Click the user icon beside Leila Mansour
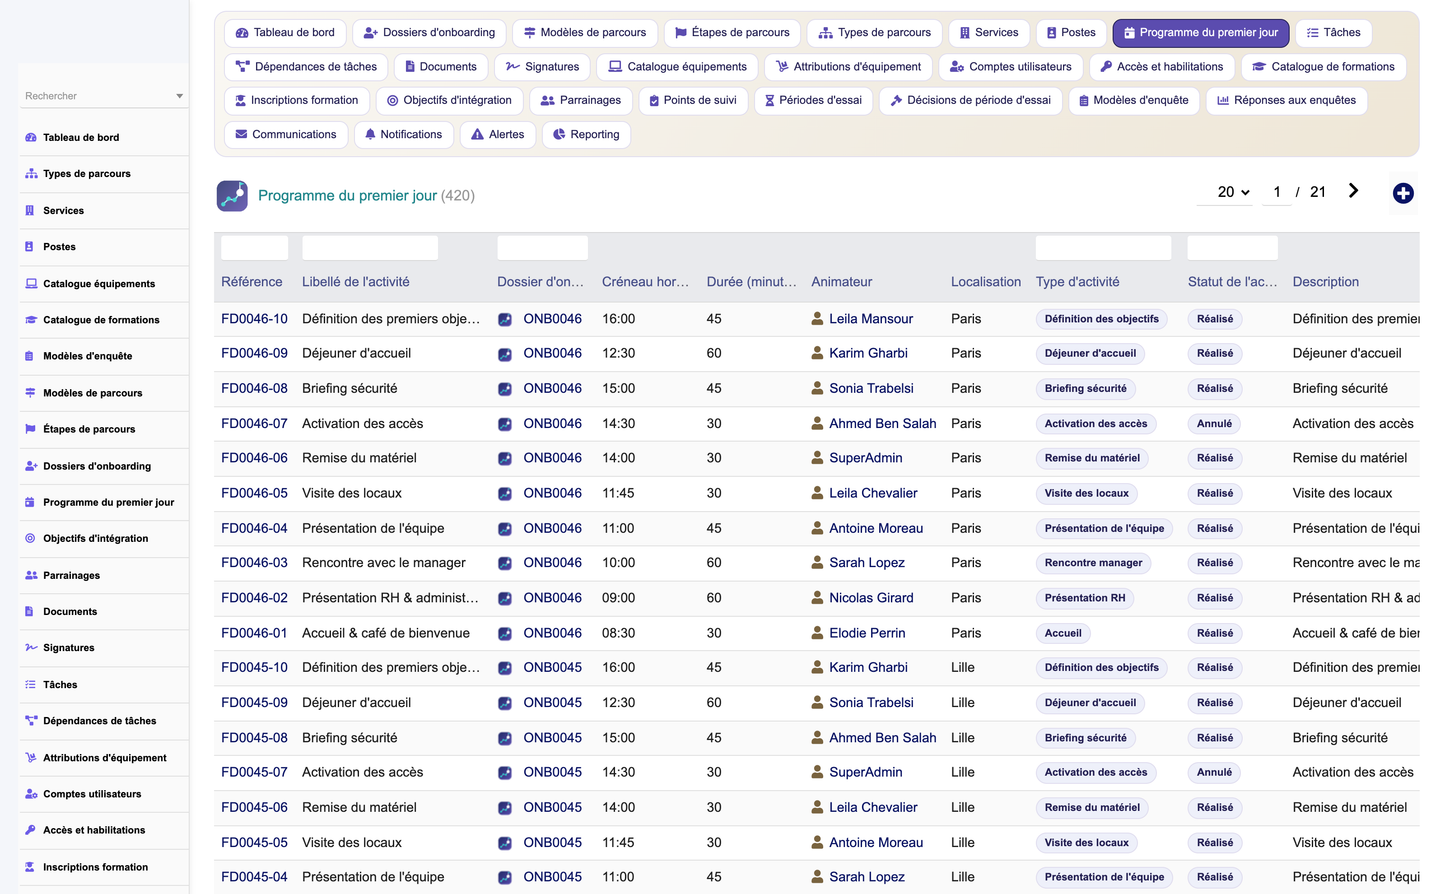 [x=818, y=319]
